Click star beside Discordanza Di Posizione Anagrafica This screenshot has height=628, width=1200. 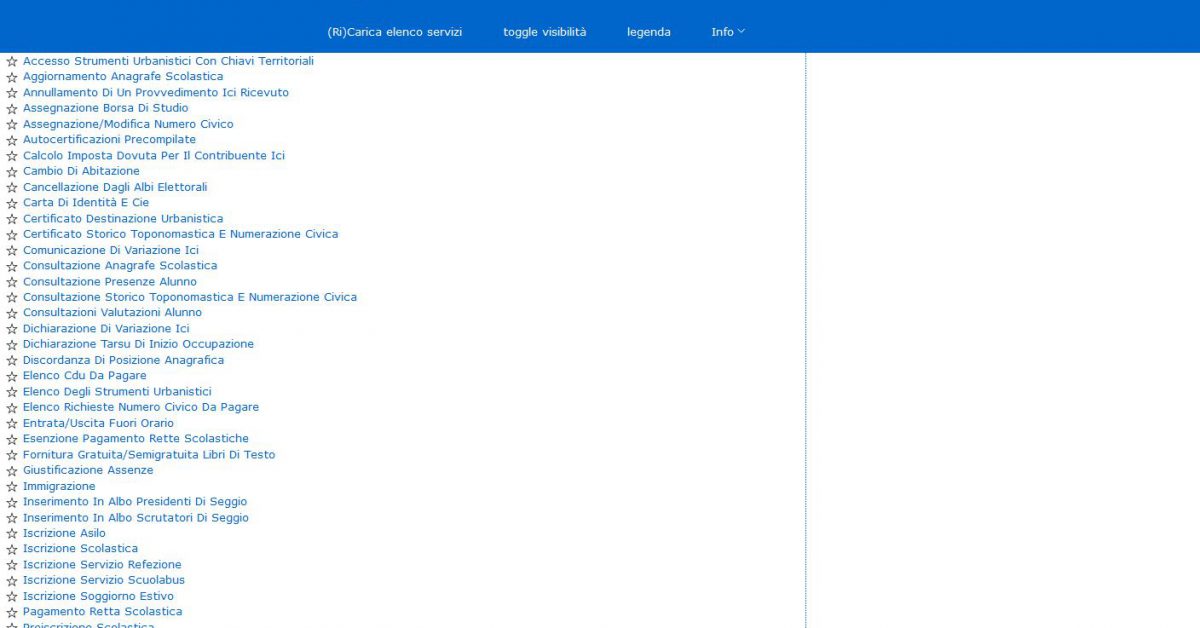12,360
